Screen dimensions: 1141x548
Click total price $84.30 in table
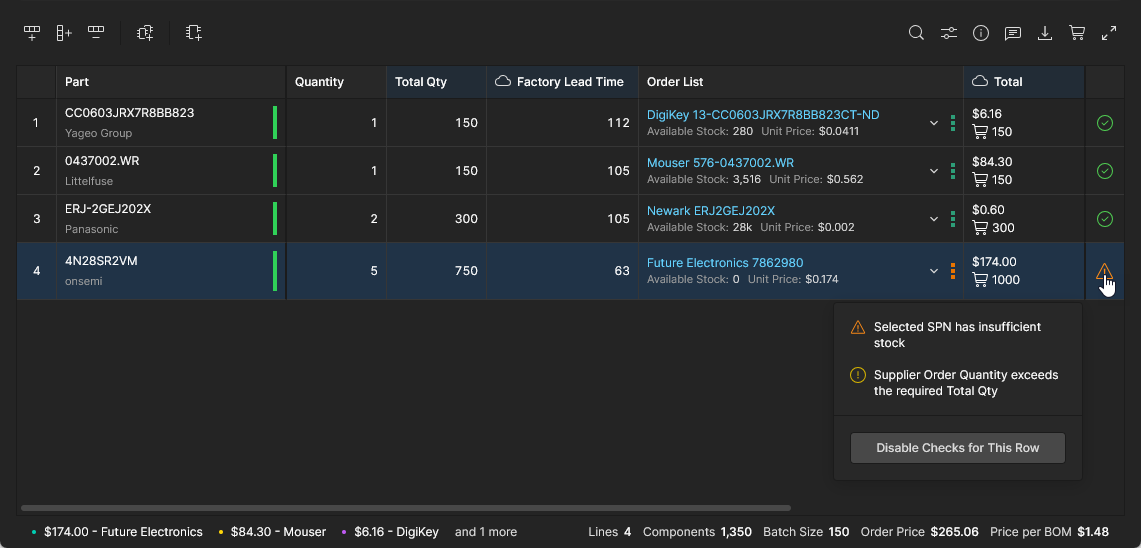pyautogui.click(x=992, y=162)
